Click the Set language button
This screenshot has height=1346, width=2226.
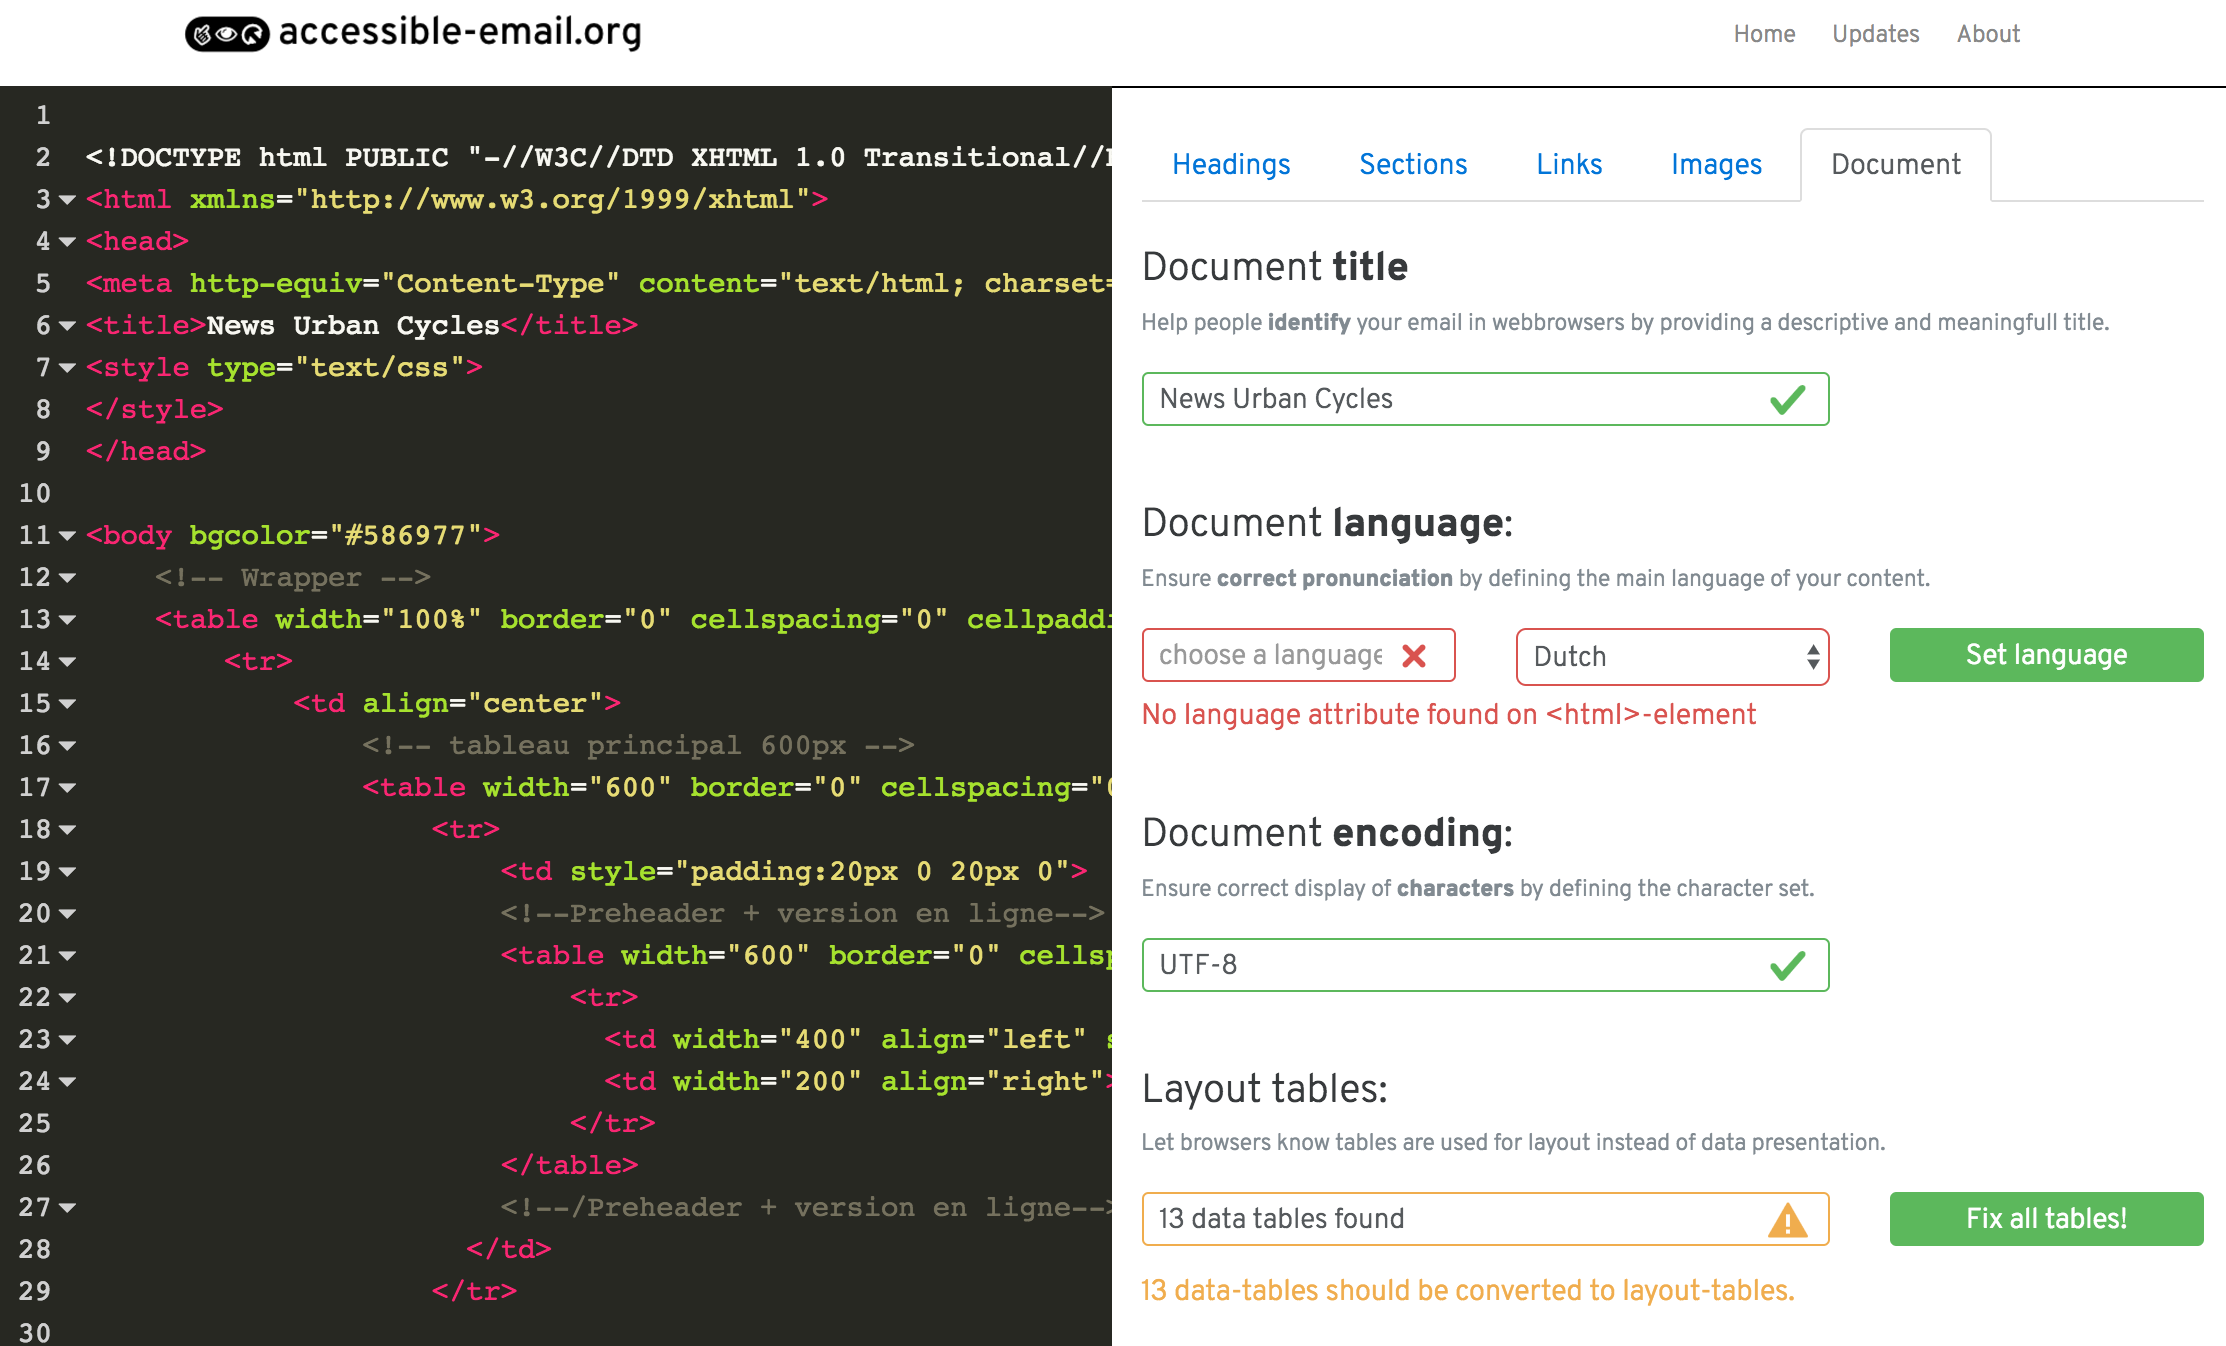[2046, 655]
